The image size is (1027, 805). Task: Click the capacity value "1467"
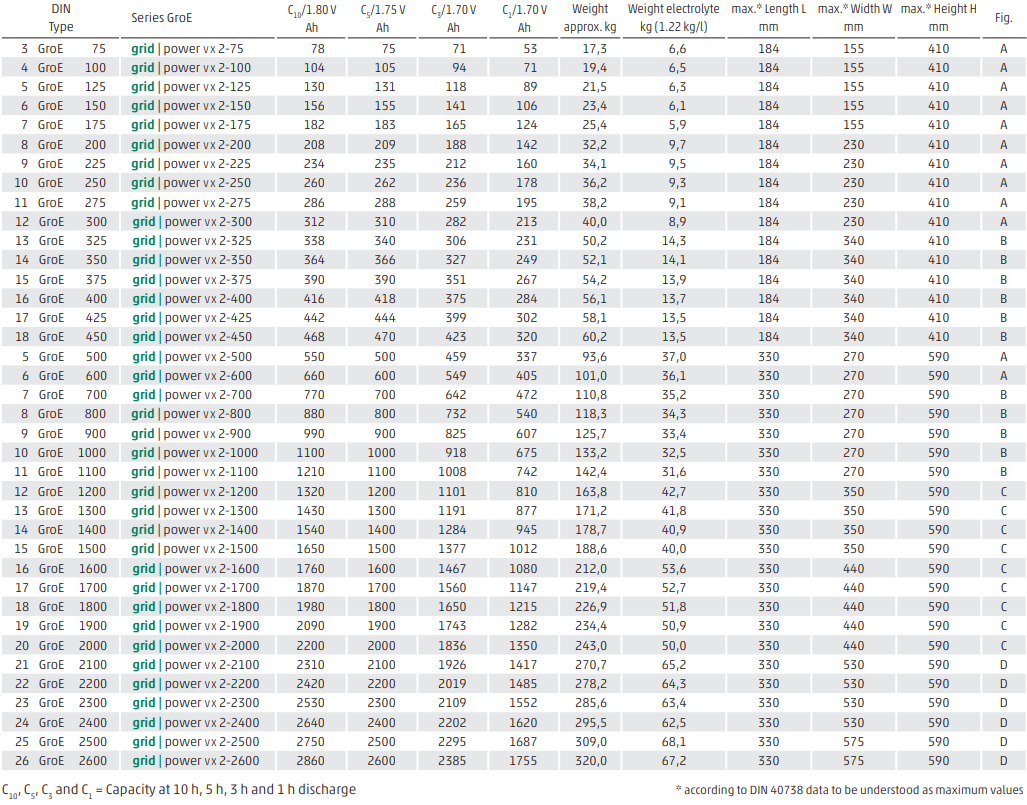coord(452,569)
